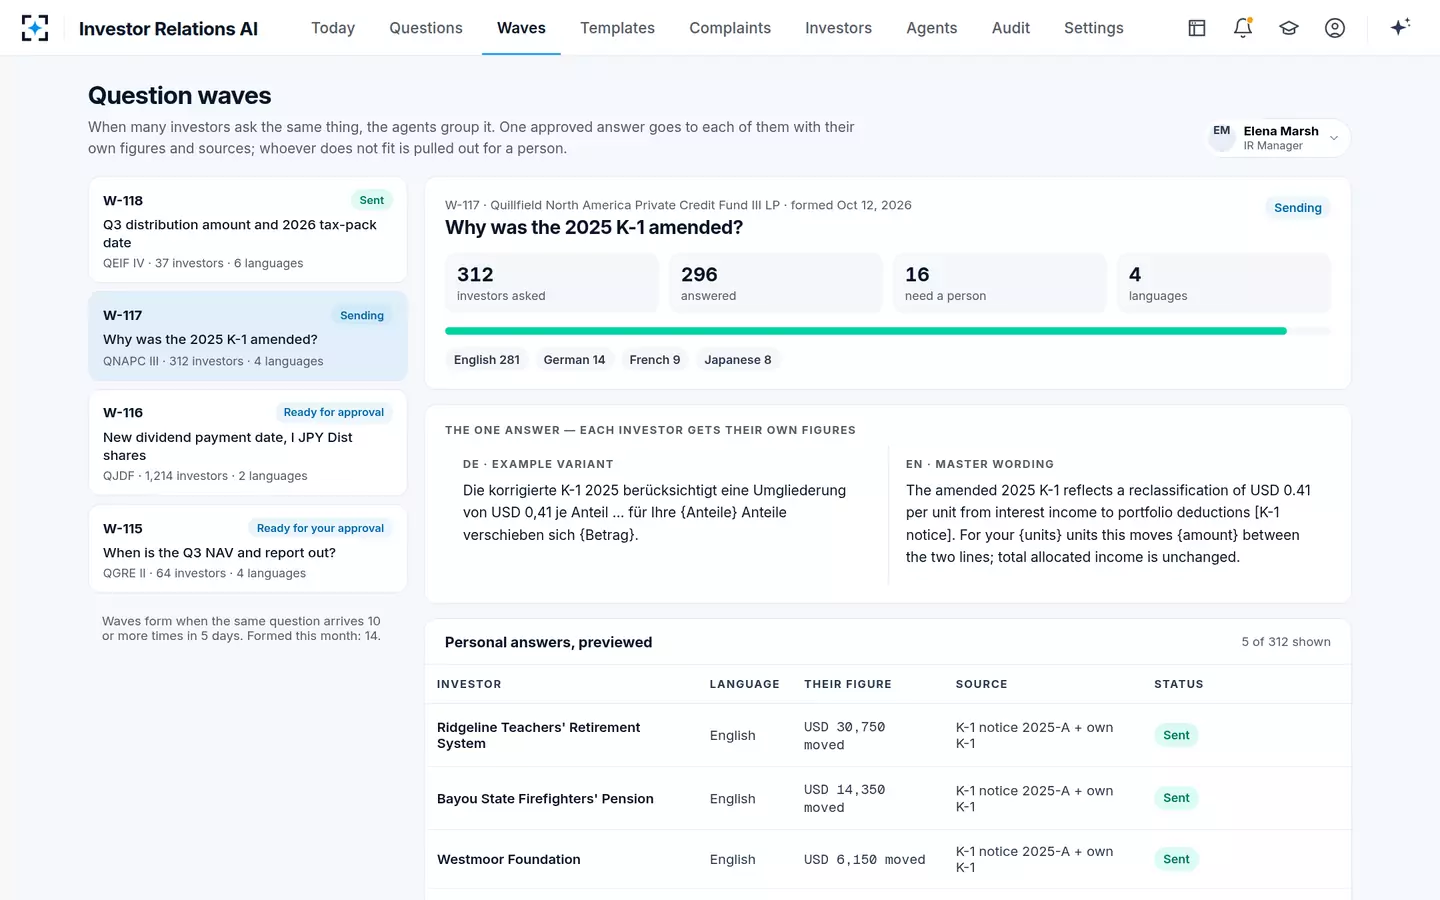This screenshot has width=1440, height=900.
Task: Go to the Today tab
Action: pos(333,28)
